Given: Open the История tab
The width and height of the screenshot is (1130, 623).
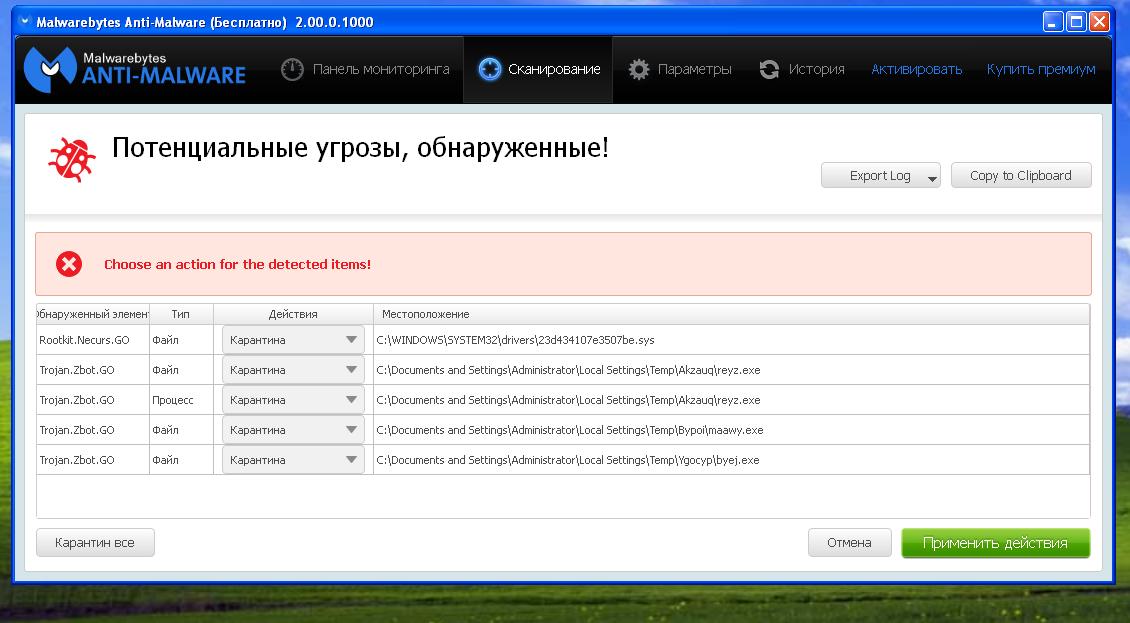Looking at the screenshot, I should 816,69.
